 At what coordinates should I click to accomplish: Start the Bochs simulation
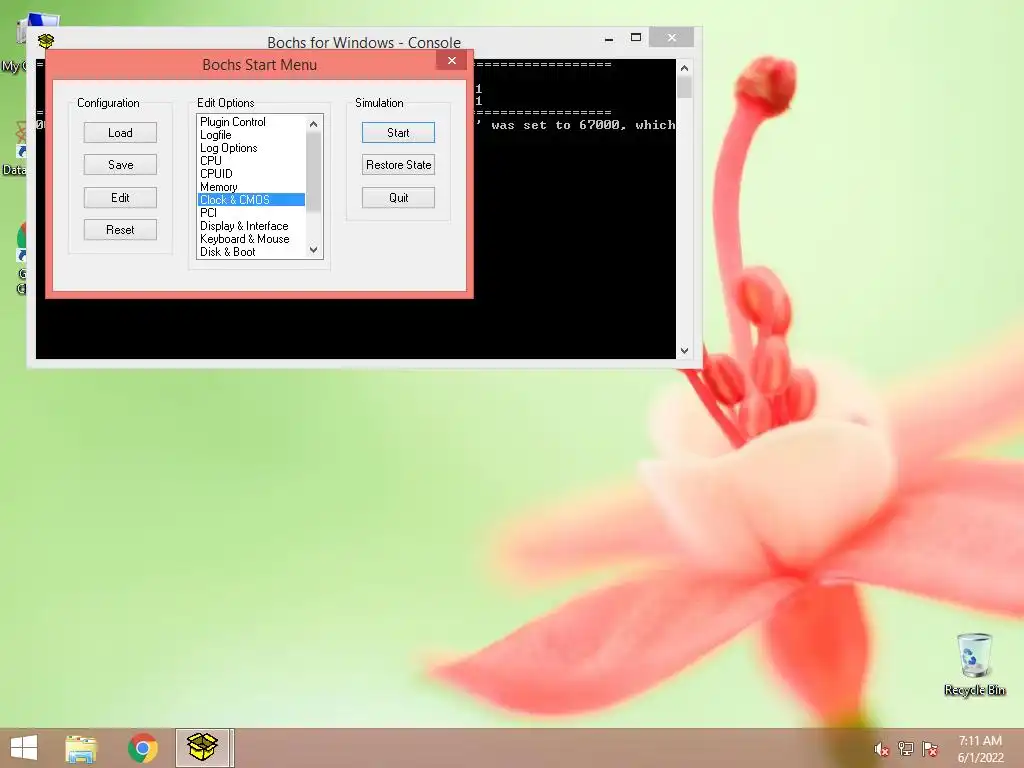point(398,133)
